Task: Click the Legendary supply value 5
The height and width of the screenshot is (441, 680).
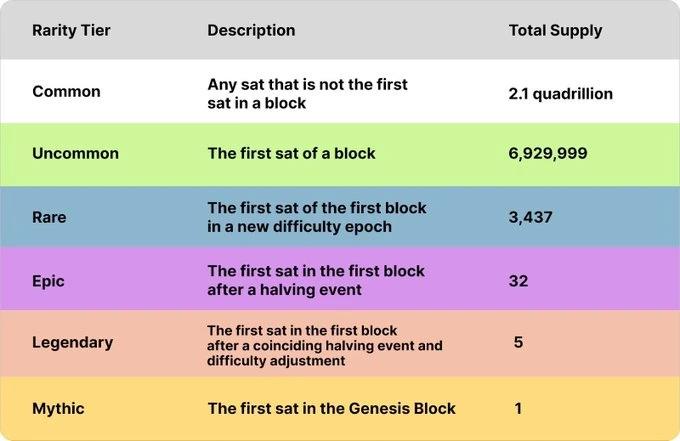Action: point(518,342)
